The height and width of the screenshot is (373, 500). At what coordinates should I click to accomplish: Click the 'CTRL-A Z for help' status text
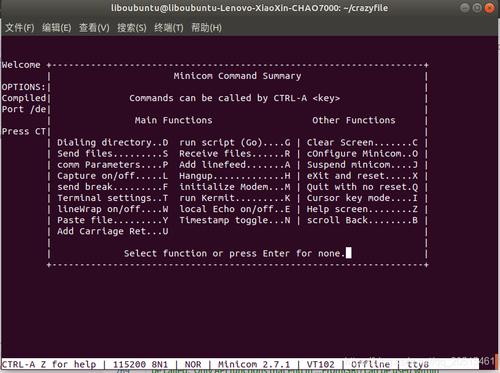[x=49, y=364]
